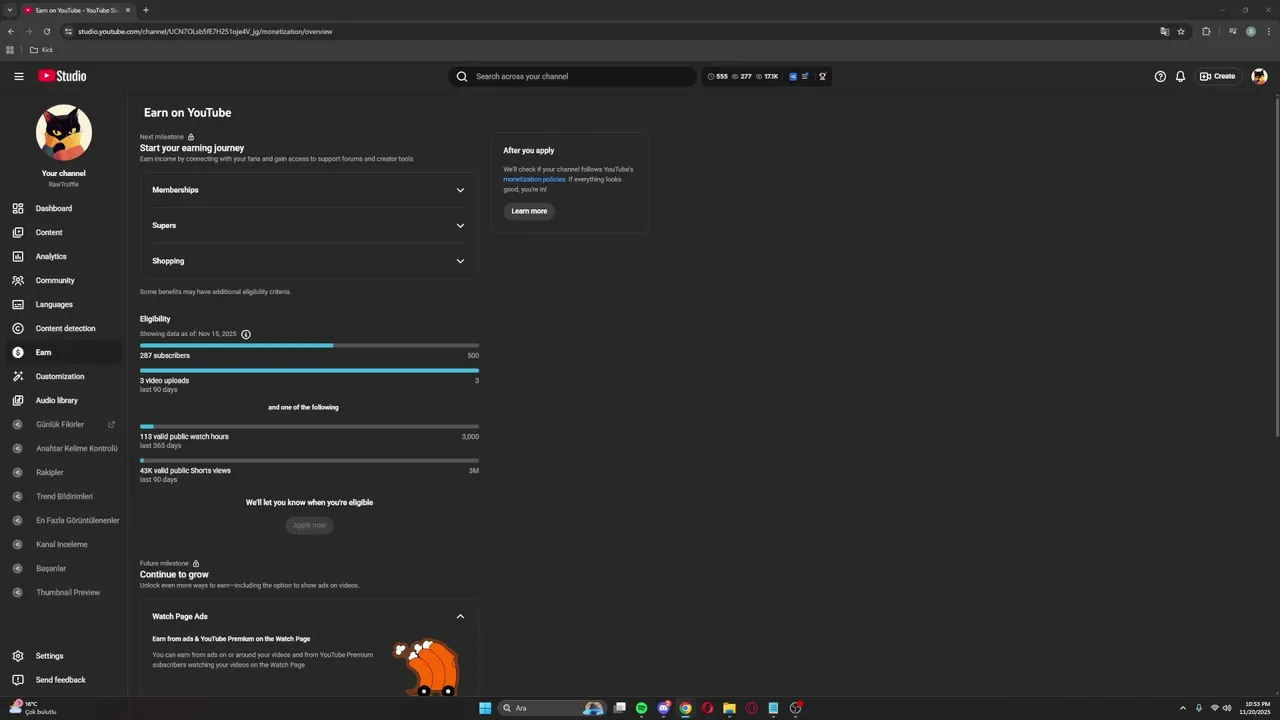Bookmark this page with the star icon
Viewport: 1280px width, 720px height.
[x=1181, y=31]
